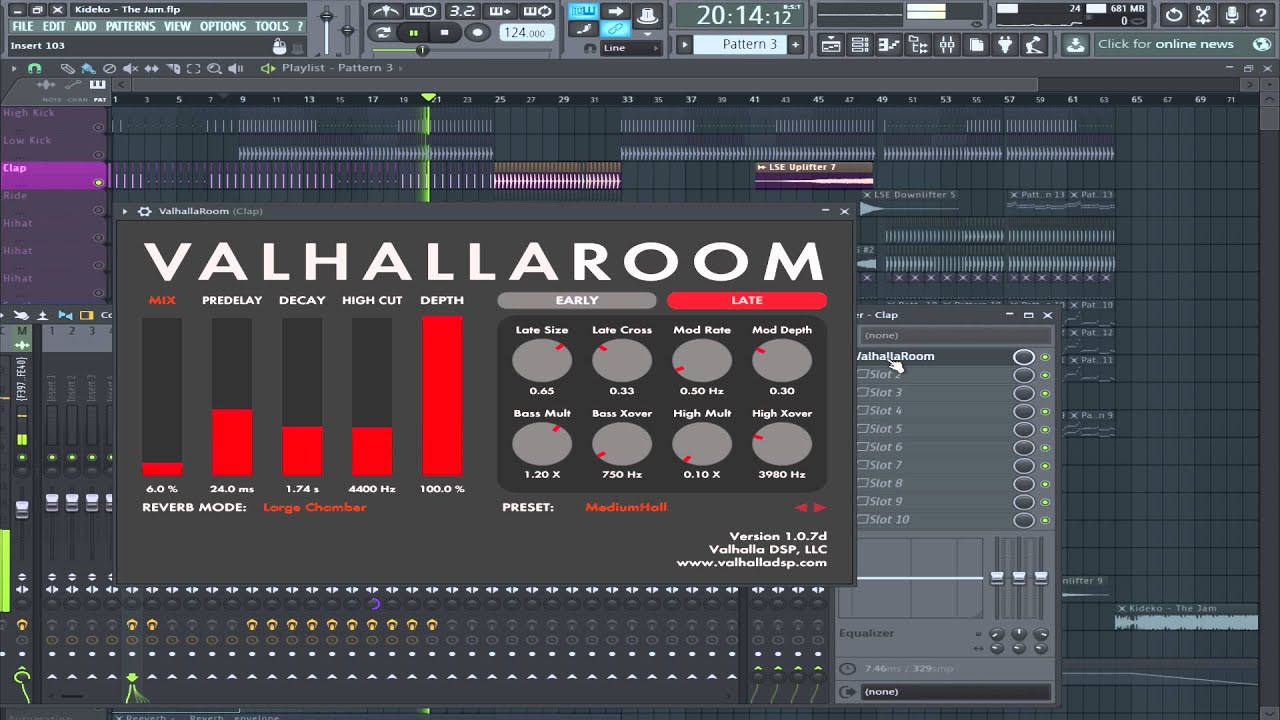Open the Piano roll icon

889,45
